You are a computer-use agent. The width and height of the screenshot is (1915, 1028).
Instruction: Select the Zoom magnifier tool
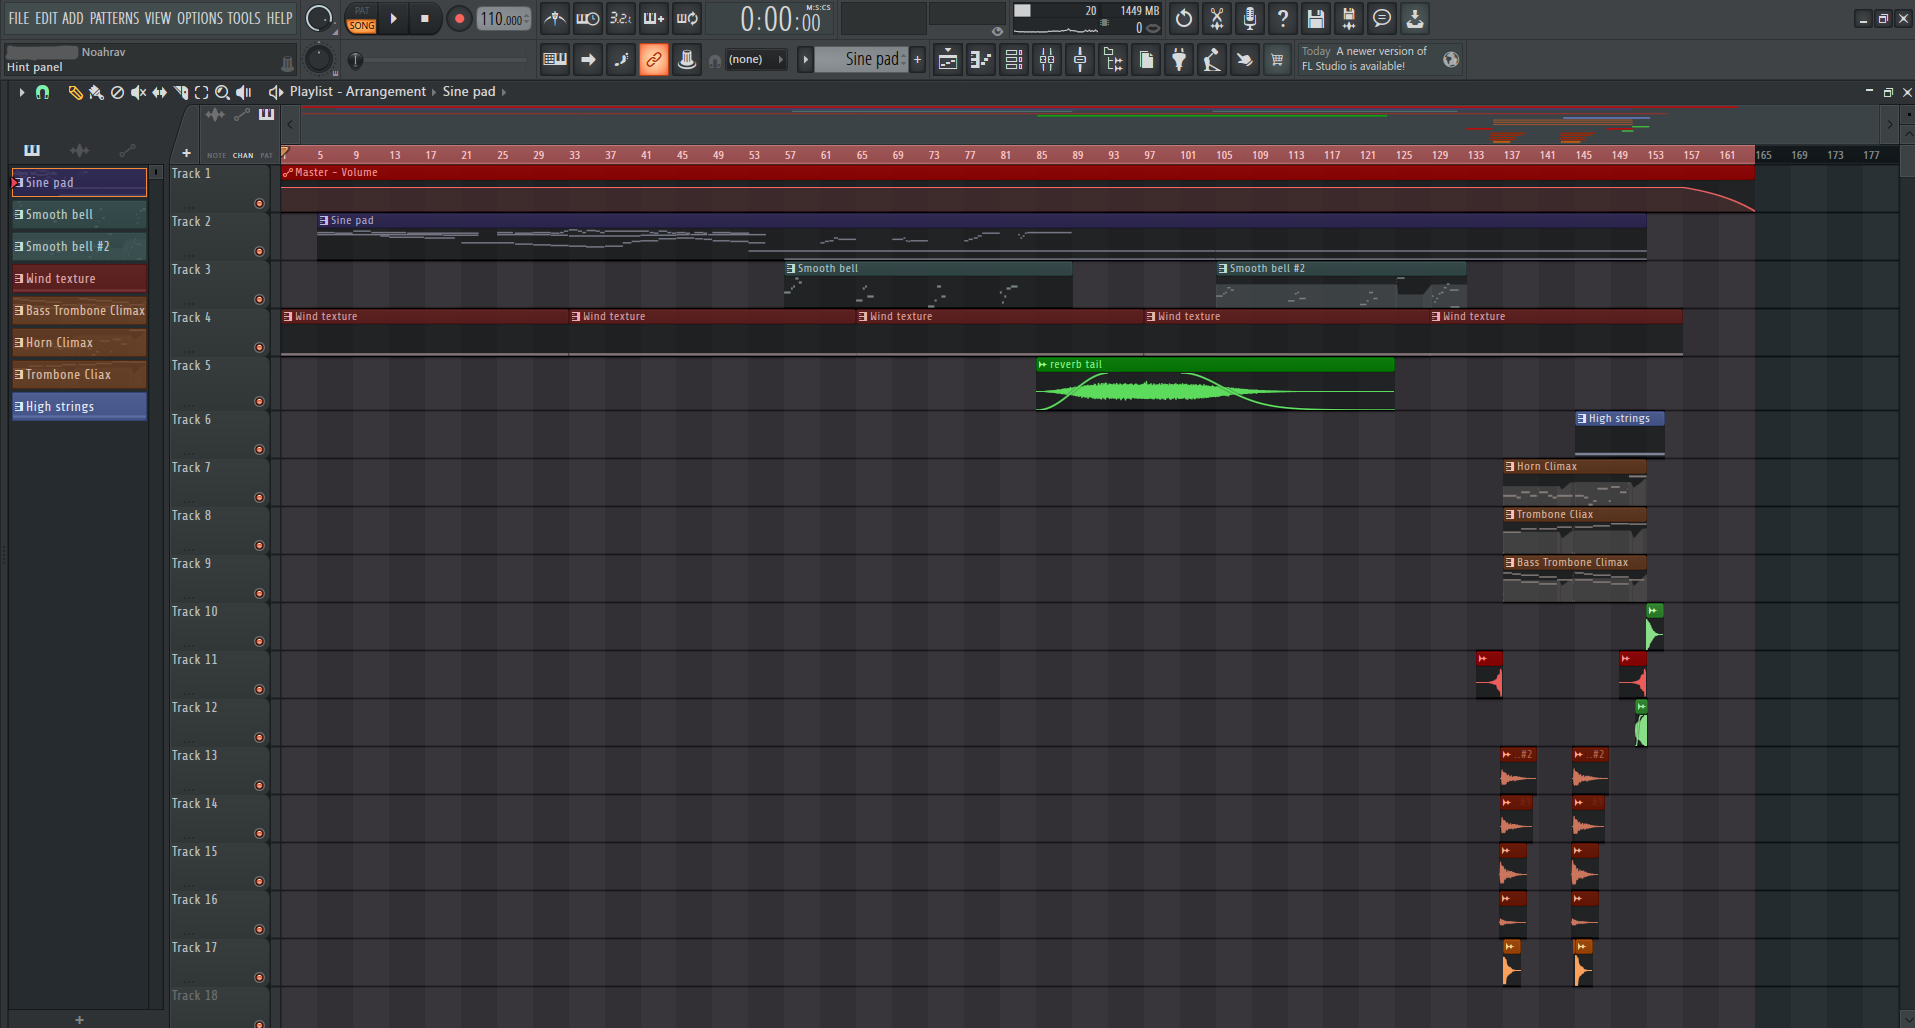pos(222,92)
